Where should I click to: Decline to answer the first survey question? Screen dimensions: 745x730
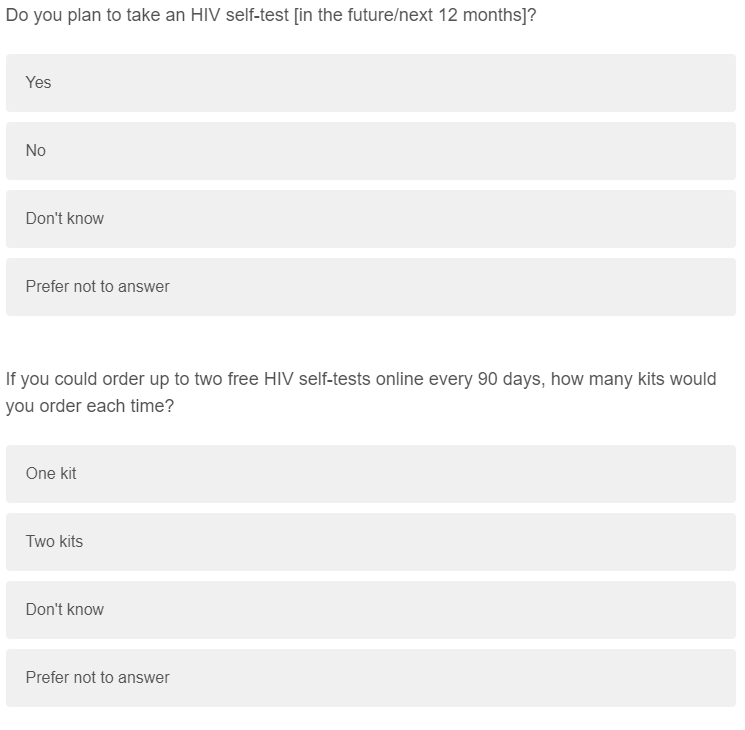(x=370, y=287)
